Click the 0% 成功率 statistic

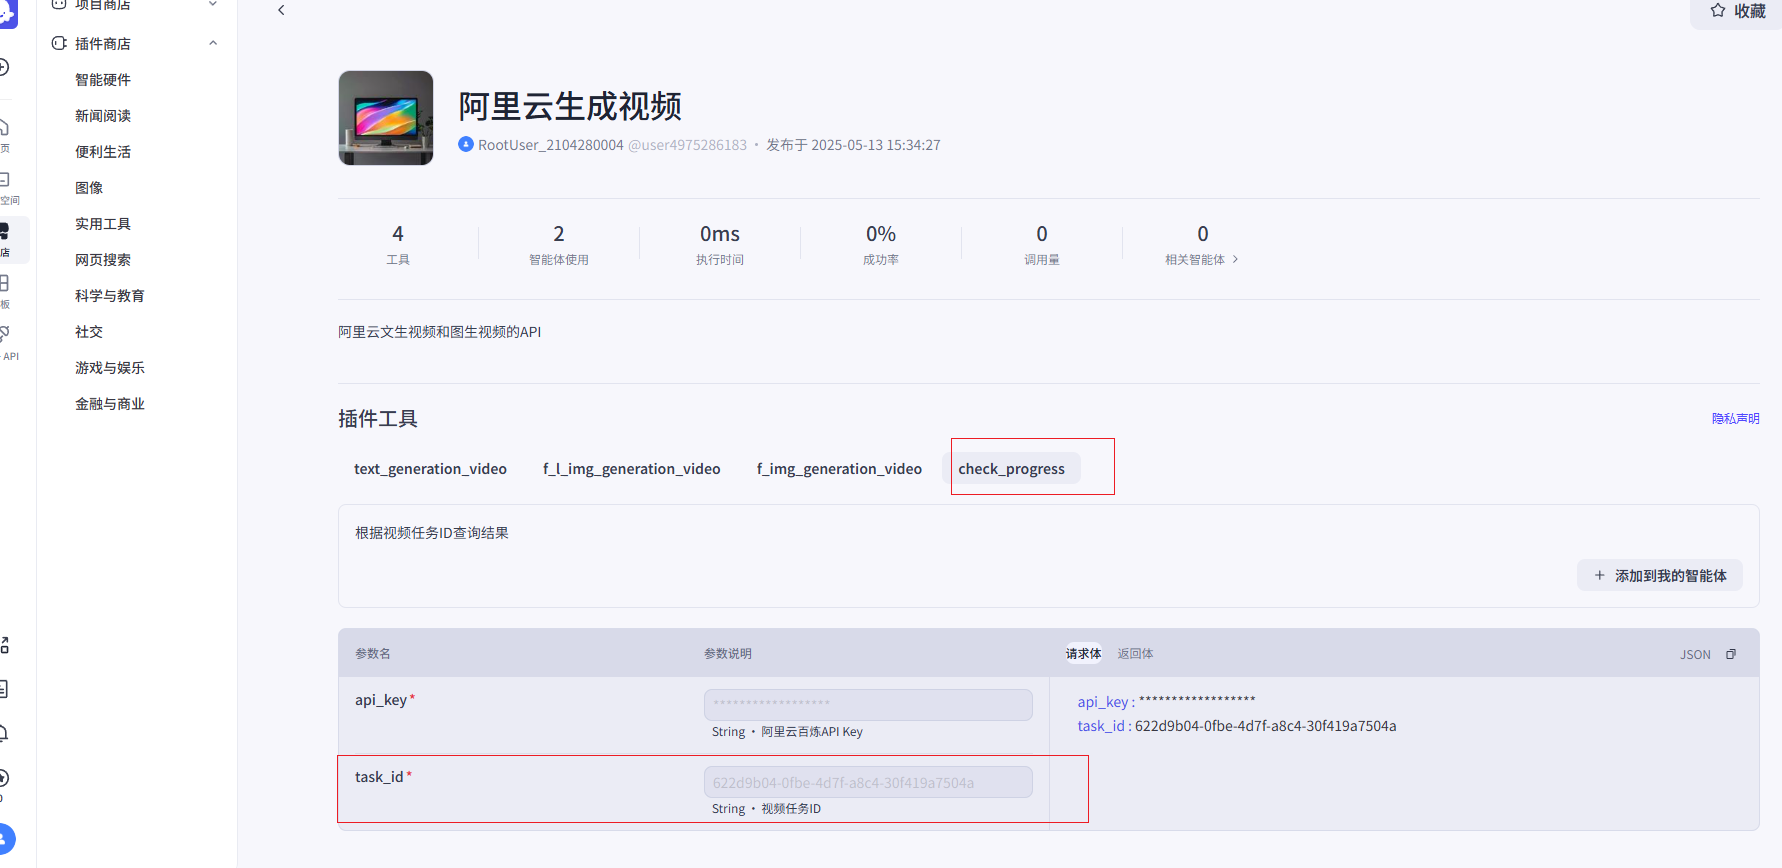tap(881, 244)
